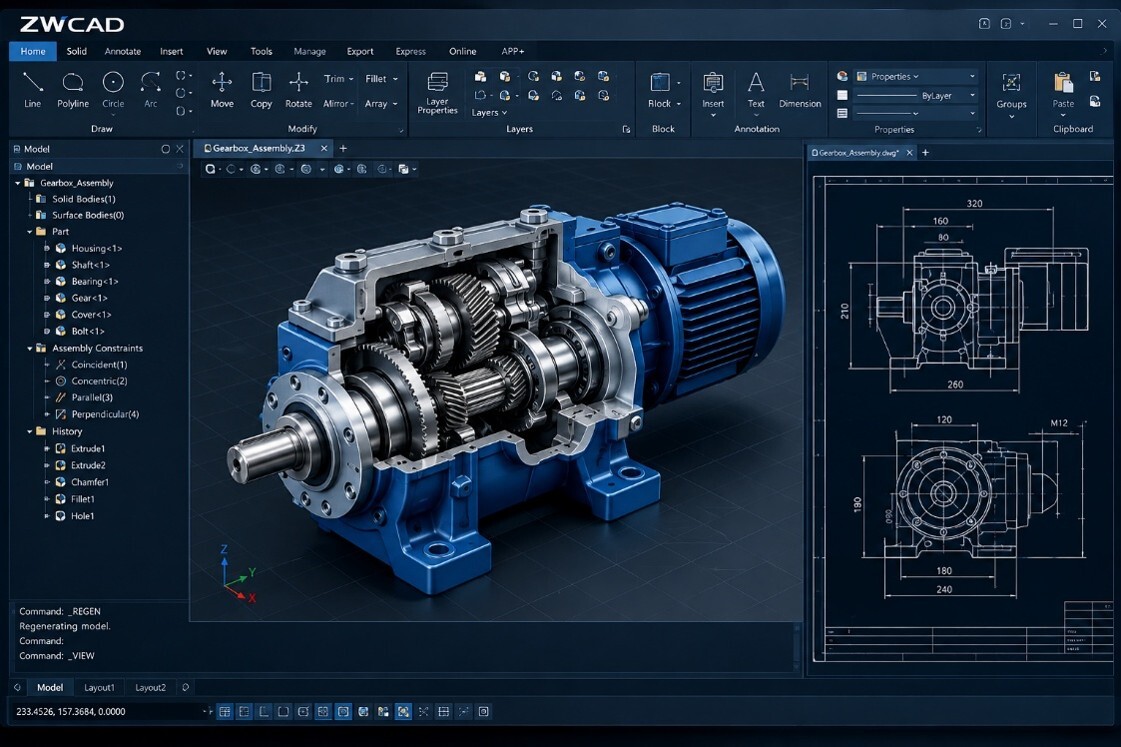The image size is (1121, 747).
Task: Close the Gearbox_Assembly.Z3 tab
Action: [x=324, y=148]
